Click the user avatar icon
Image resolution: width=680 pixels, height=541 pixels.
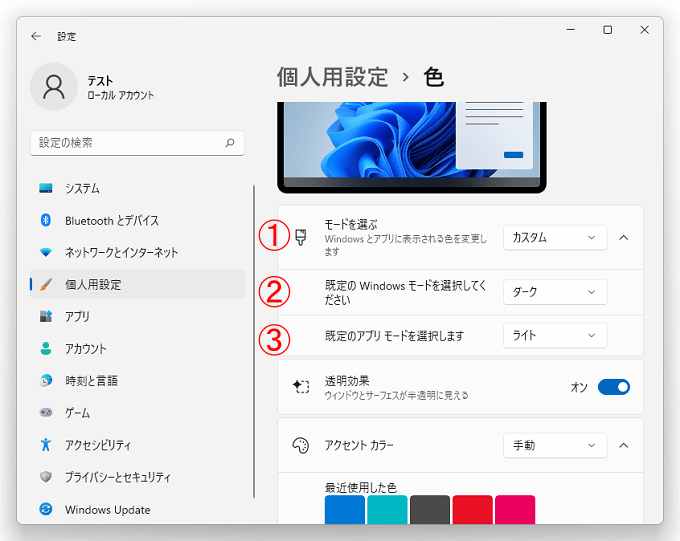coord(54,86)
